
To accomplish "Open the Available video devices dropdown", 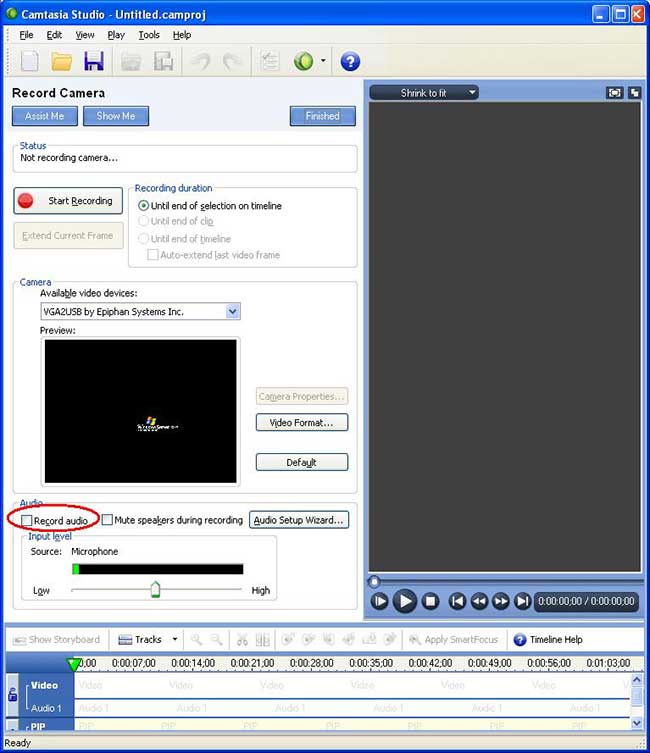I will pos(233,312).
